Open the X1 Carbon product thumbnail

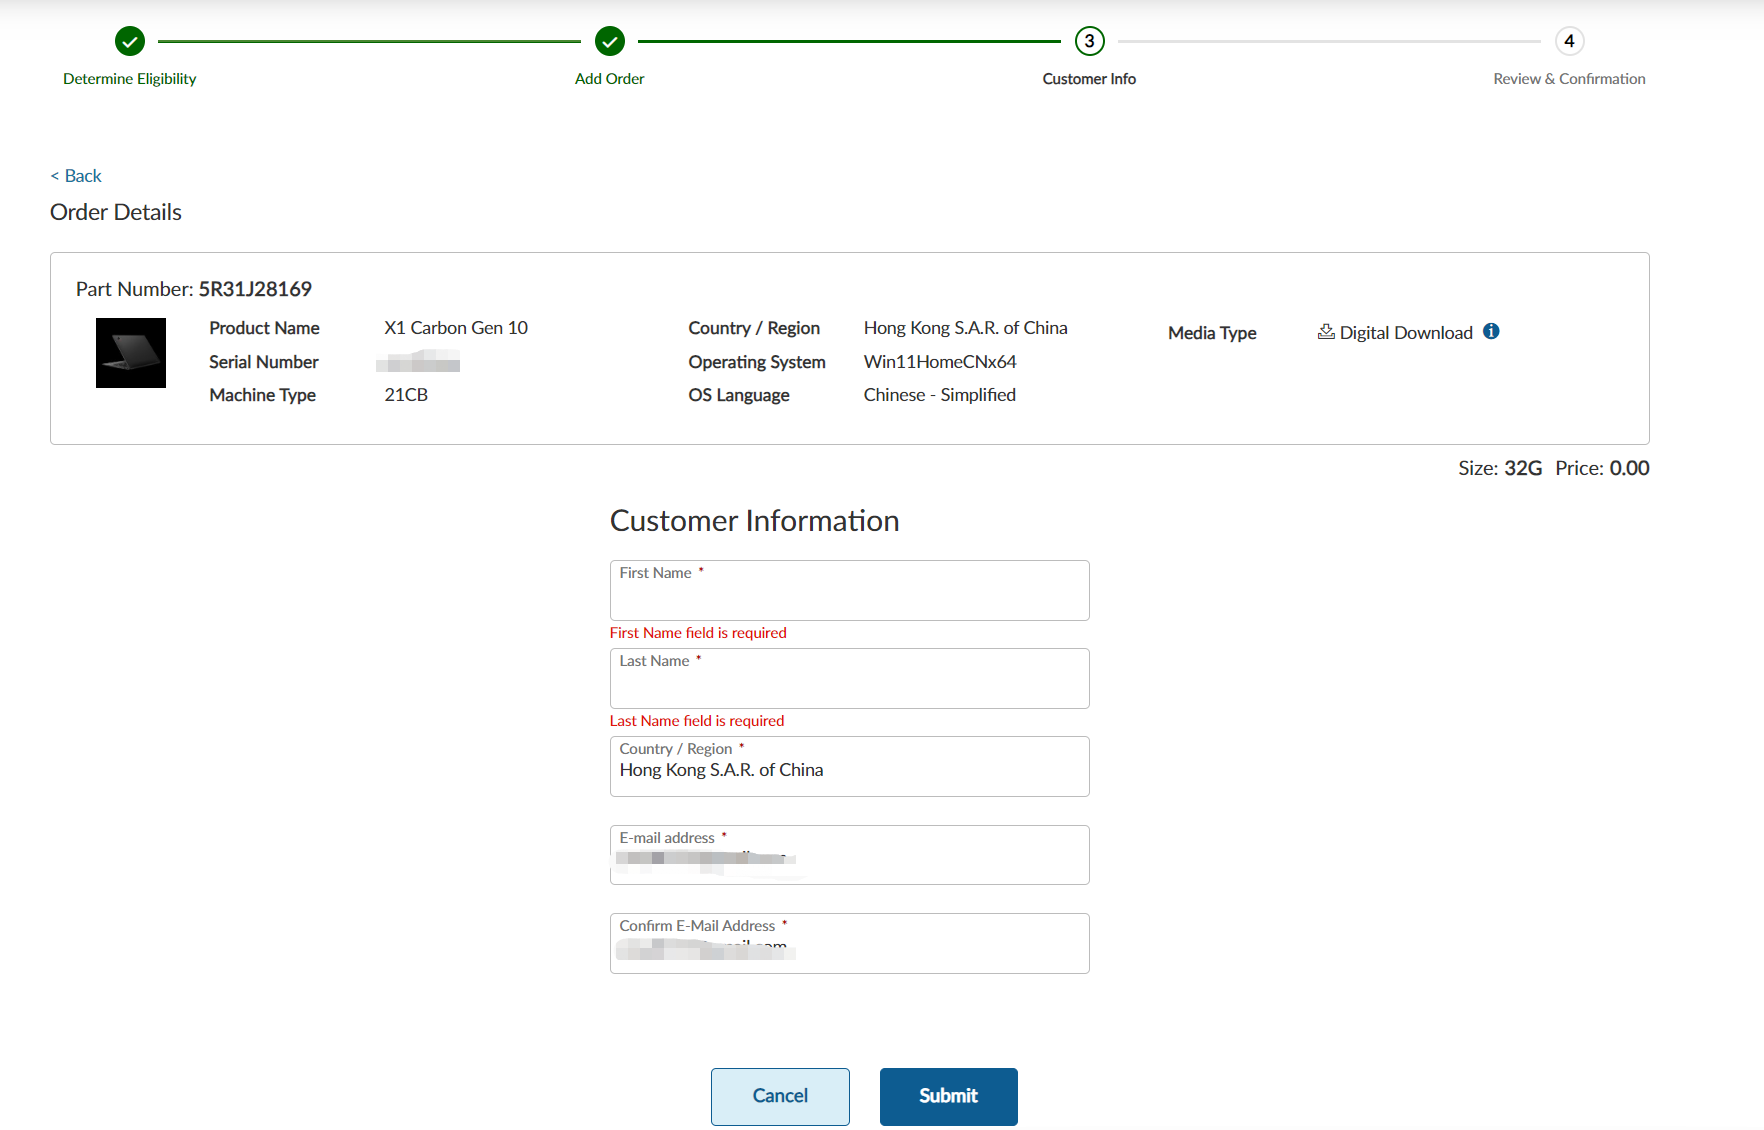coord(131,353)
